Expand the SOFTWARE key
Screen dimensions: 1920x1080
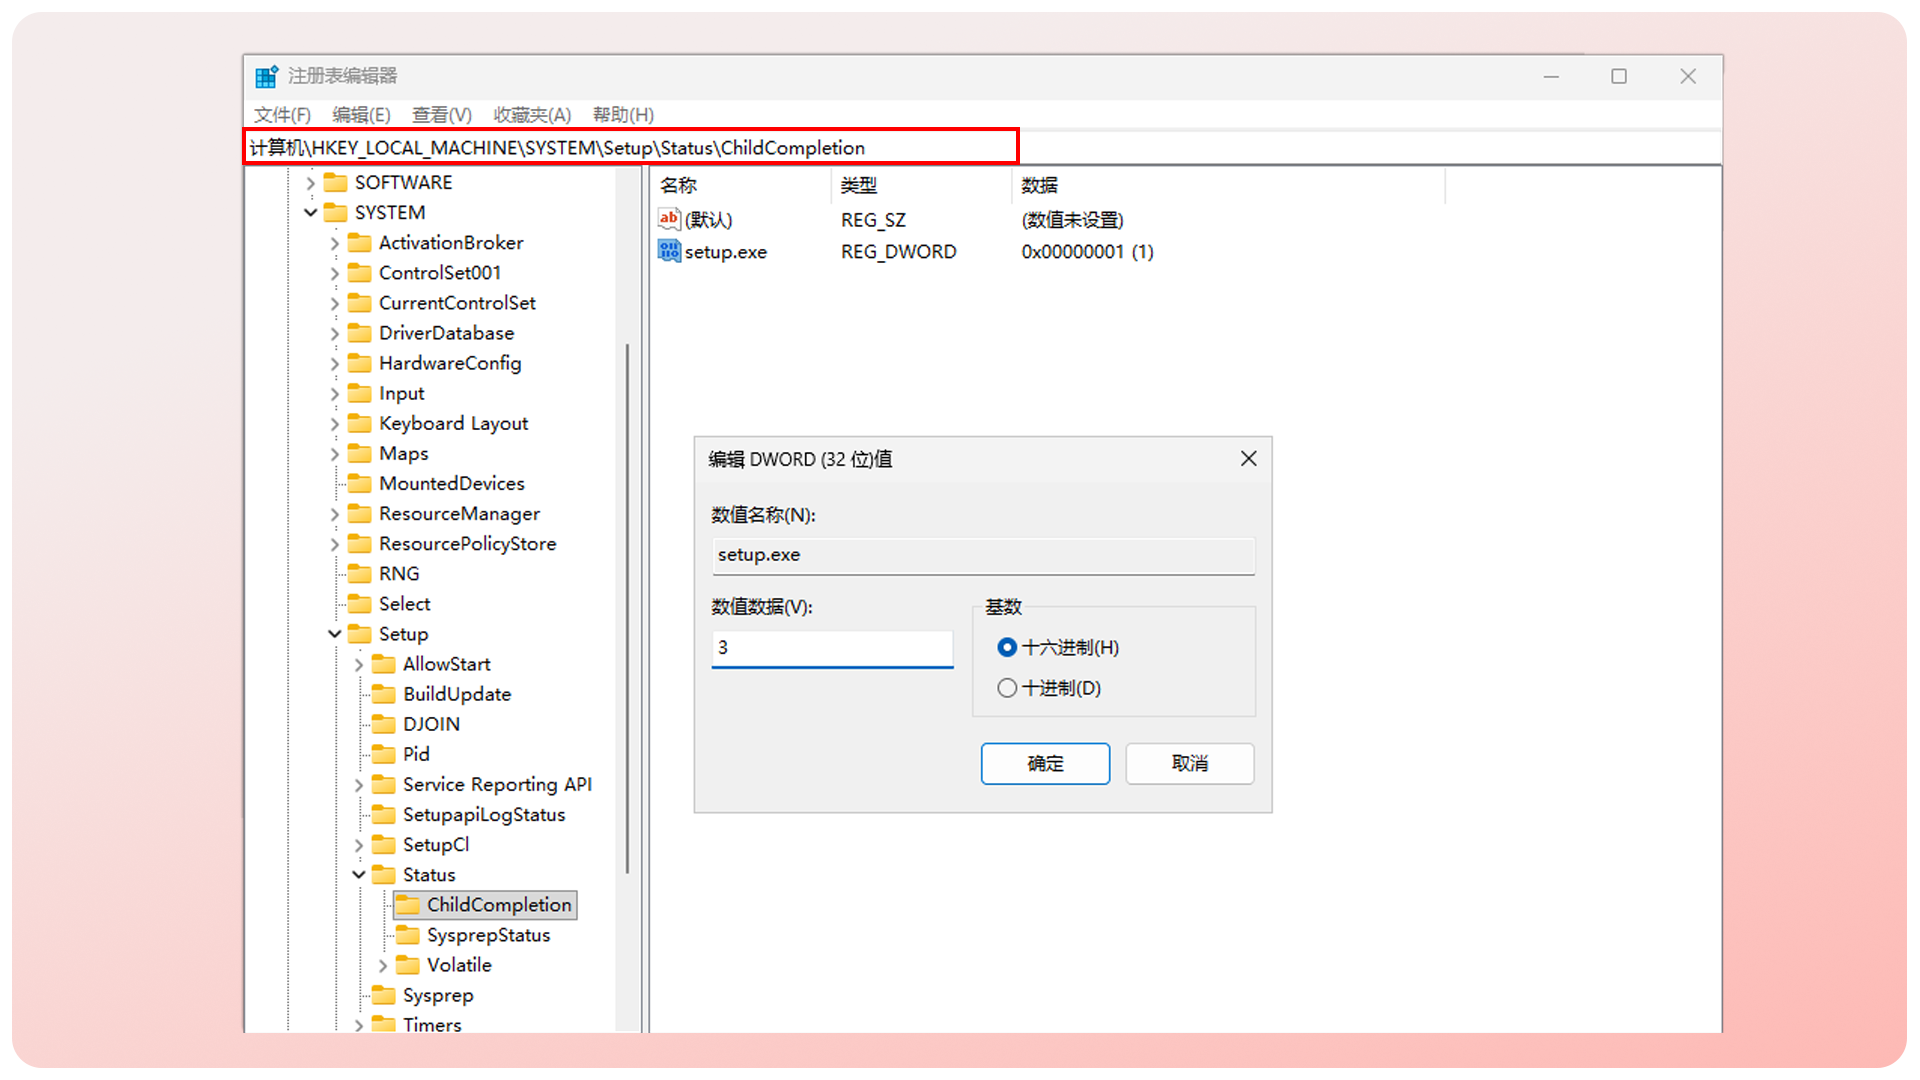311,183
